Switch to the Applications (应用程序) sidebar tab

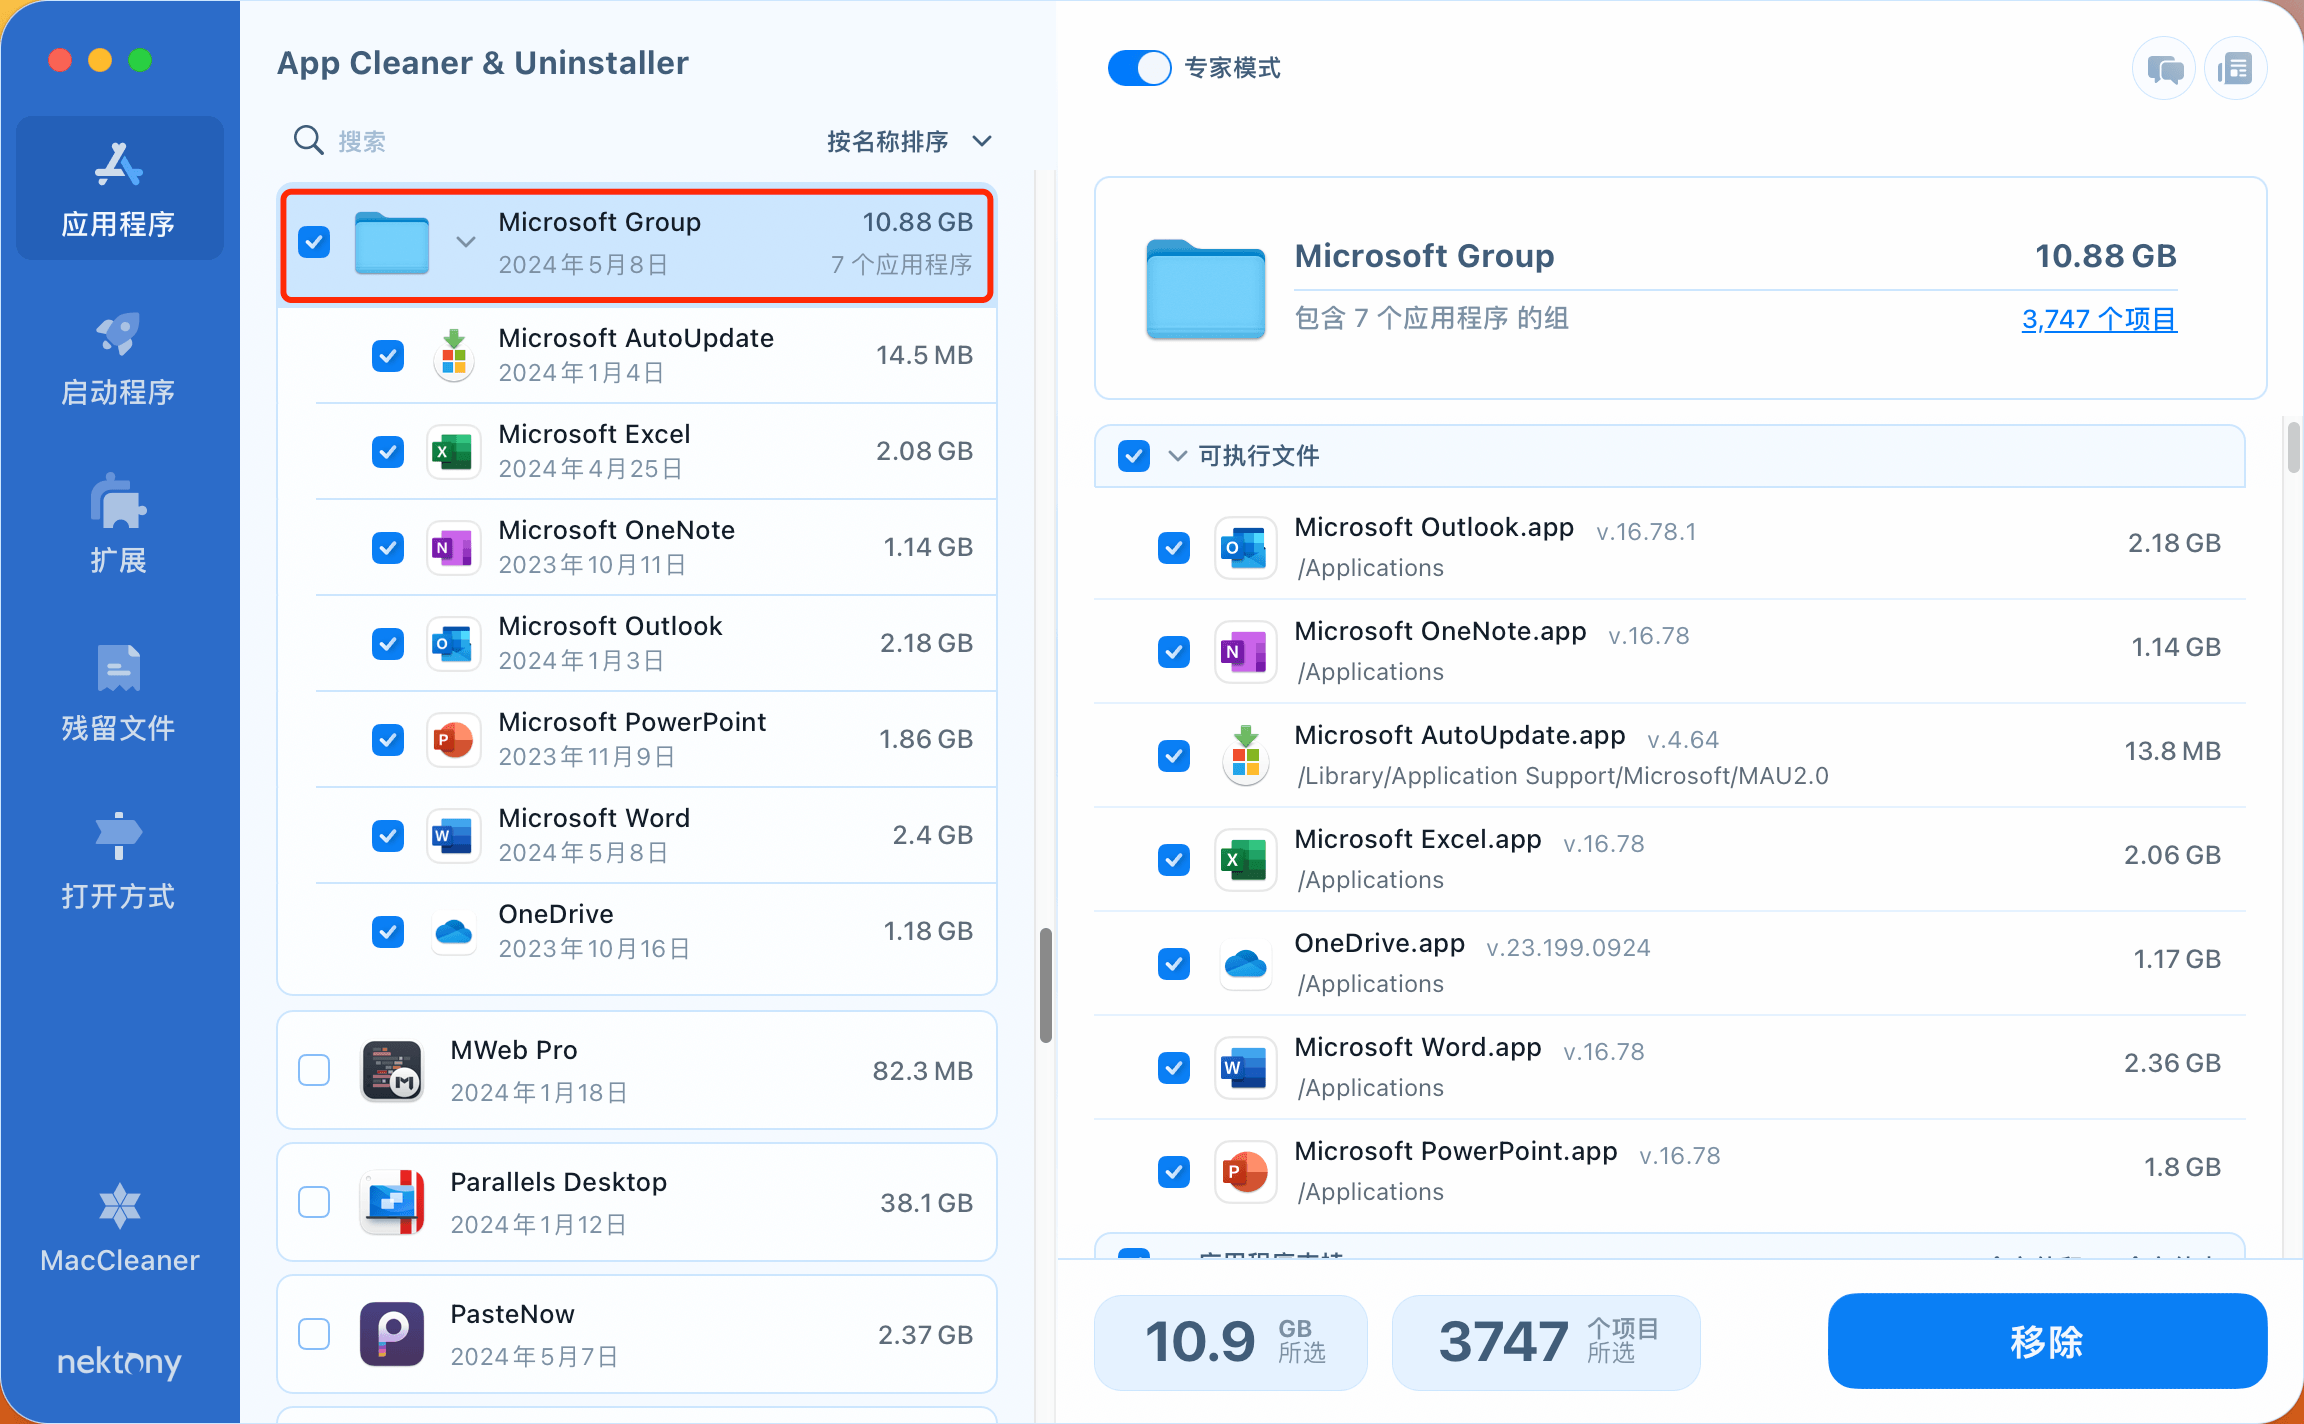[x=119, y=189]
